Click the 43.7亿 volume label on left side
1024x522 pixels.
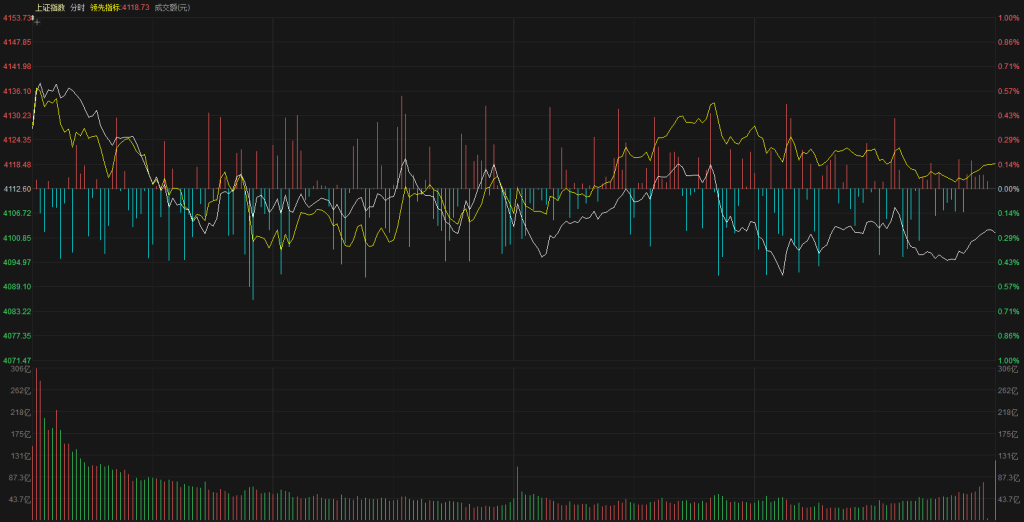[x=19, y=499]
